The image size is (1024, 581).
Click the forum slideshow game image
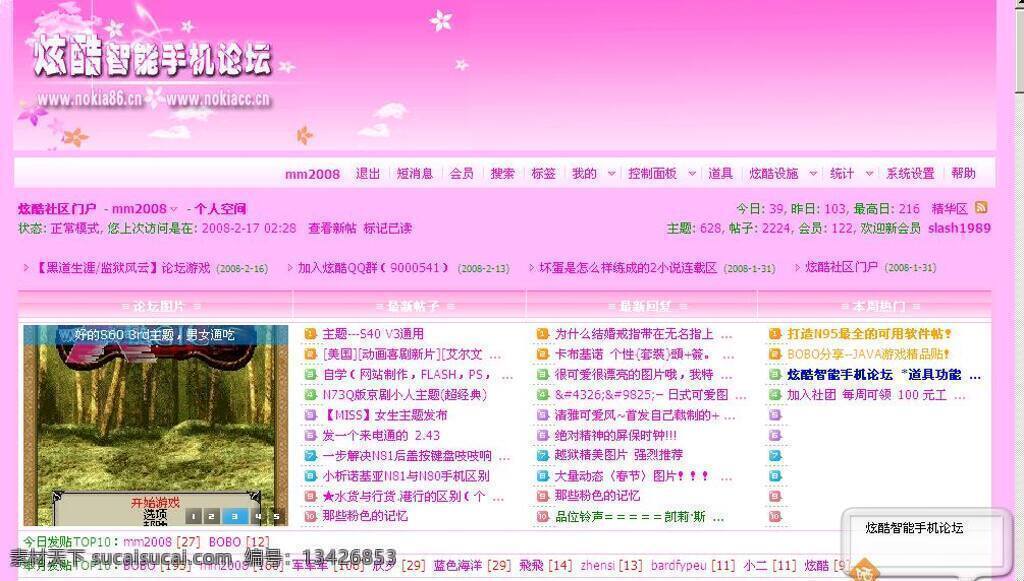tap(155, 426)
